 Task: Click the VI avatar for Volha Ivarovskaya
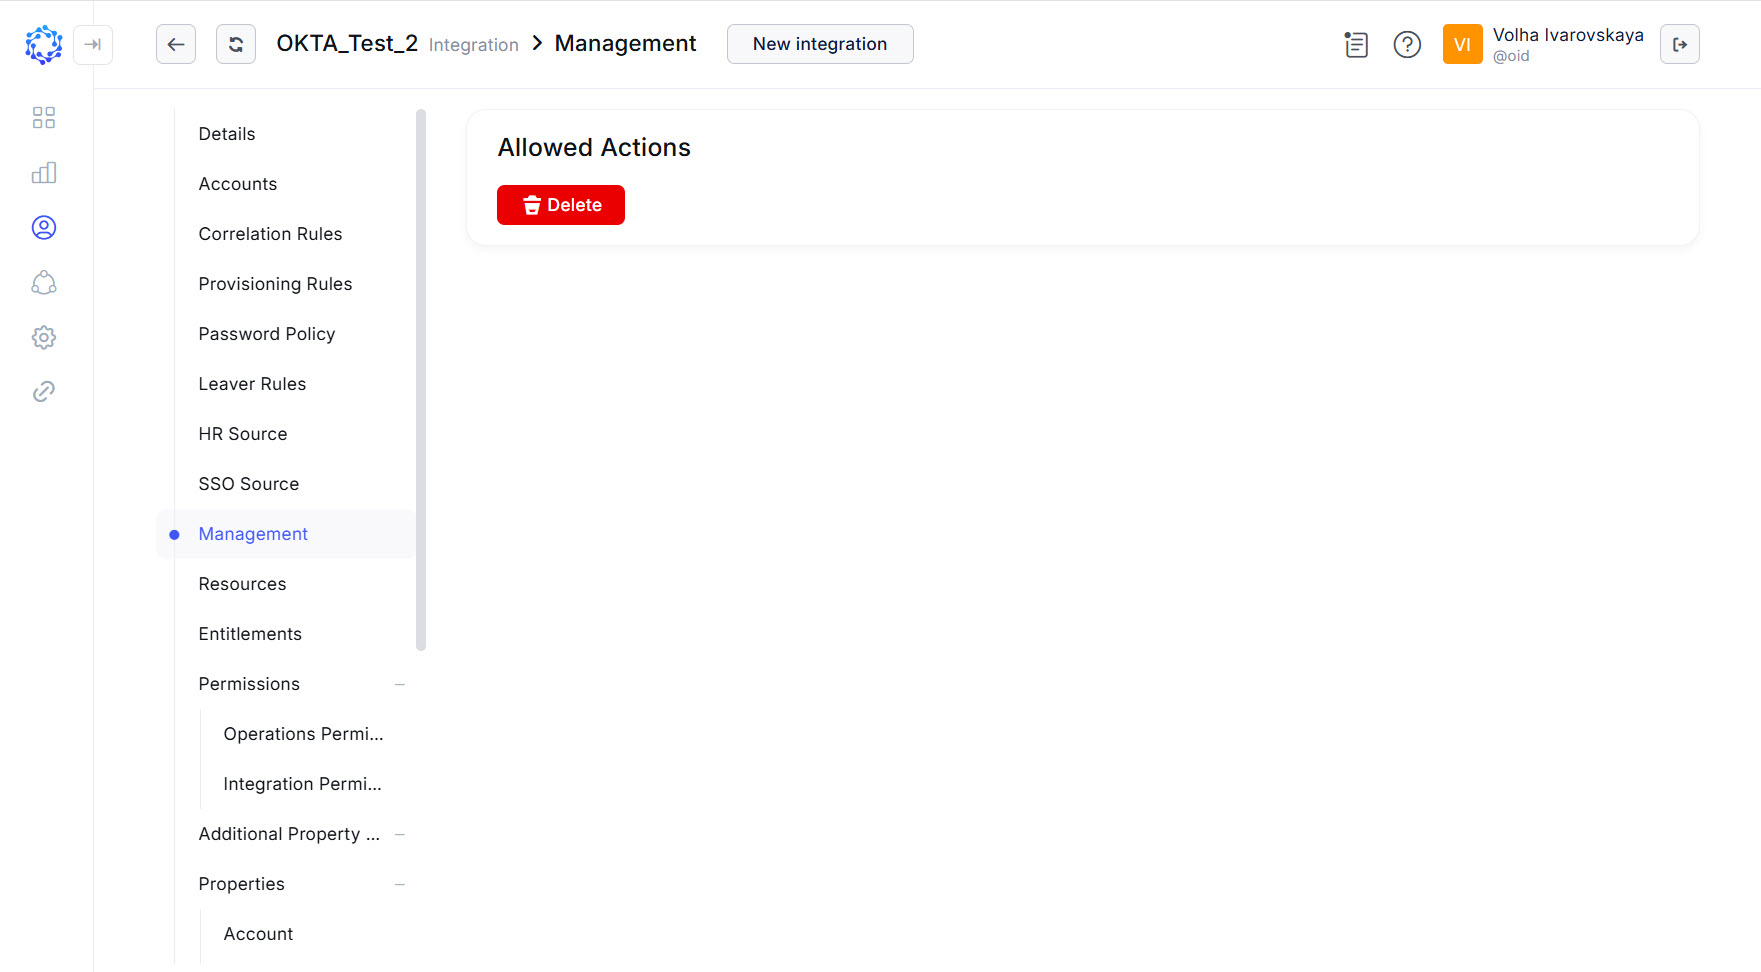1463,44
